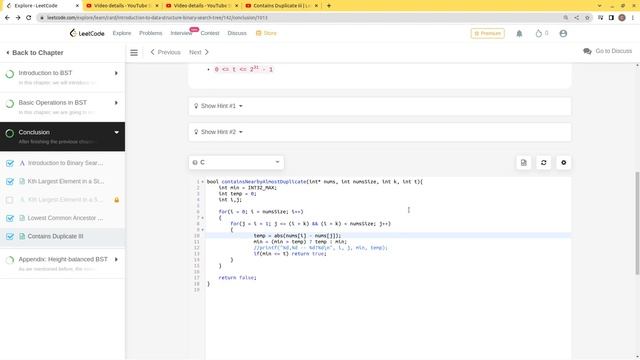The image size is (640, 360).
Task: Click the browser side panel icon
Action: pos(611,18)
